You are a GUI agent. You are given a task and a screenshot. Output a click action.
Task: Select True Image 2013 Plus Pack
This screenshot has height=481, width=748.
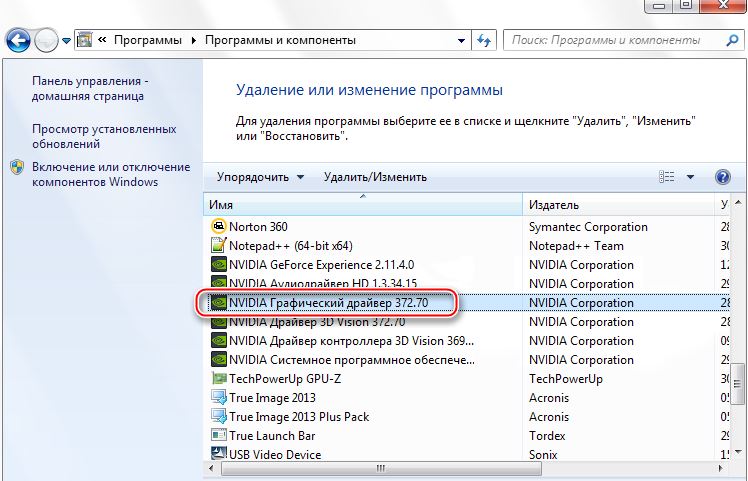point(299,417)
